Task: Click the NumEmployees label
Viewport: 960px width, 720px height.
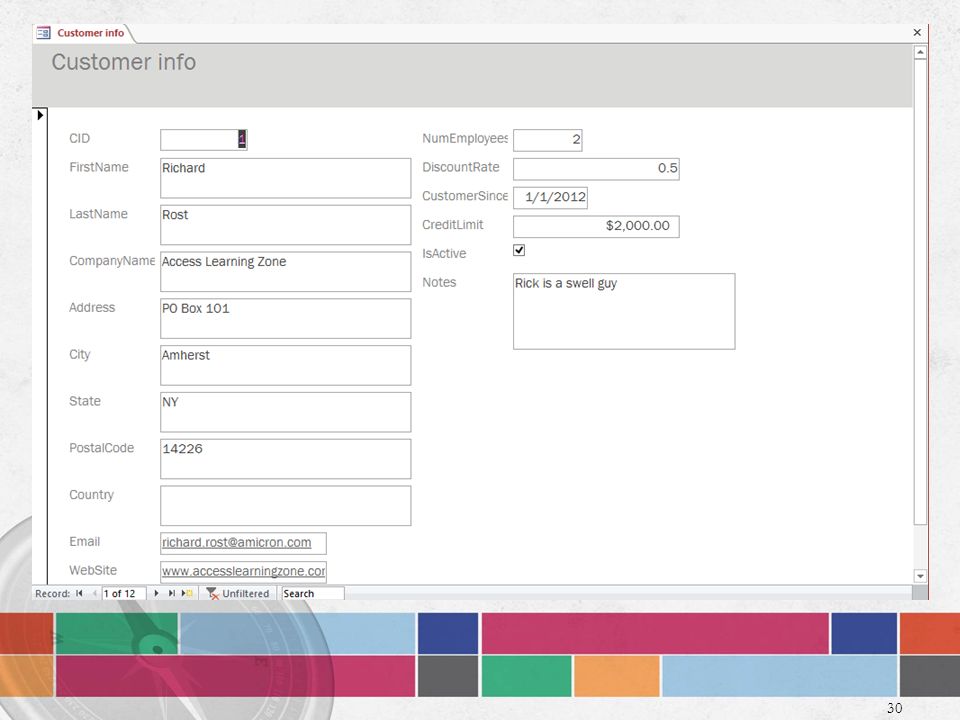Action: pyautogui.click(x=465, y=138)
